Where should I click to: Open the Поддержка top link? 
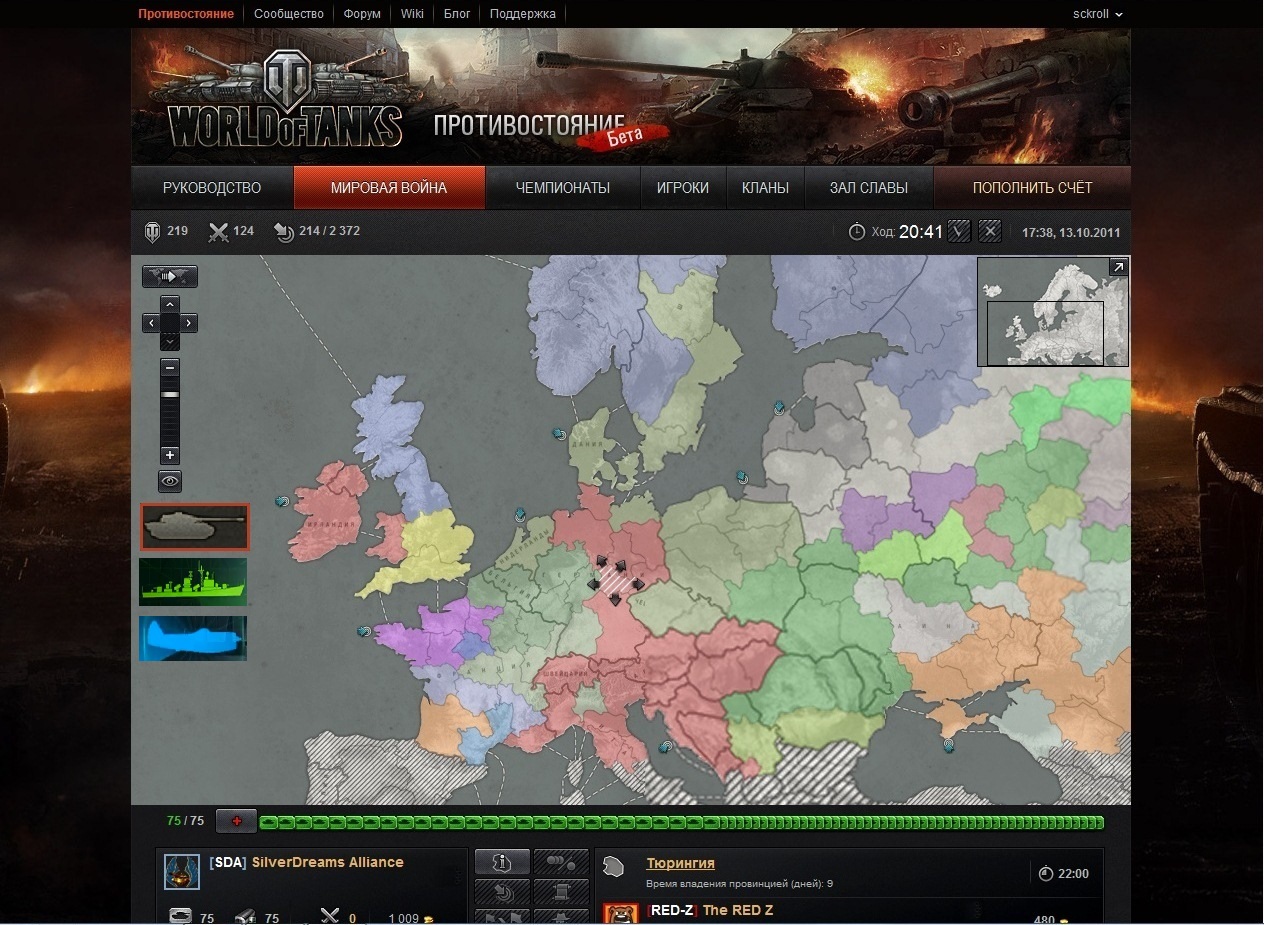(x=523, y=14)
